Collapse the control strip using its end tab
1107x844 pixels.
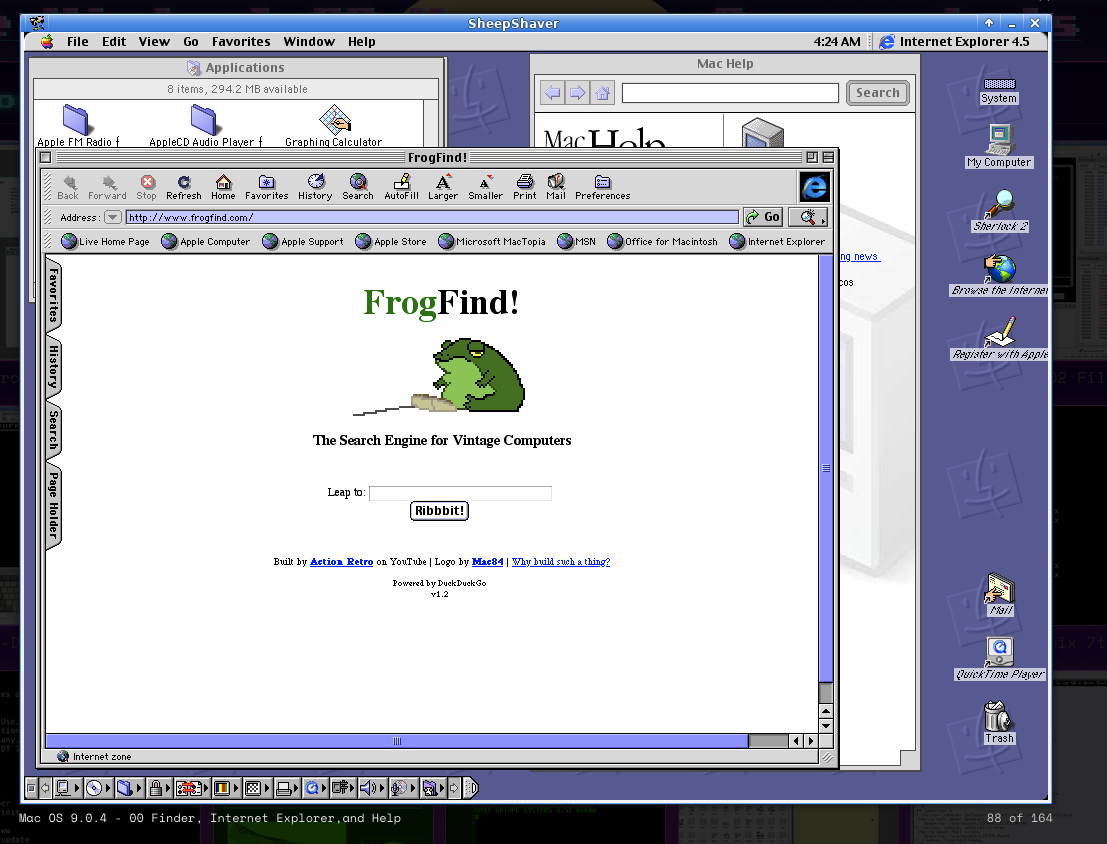click(472, 787)
